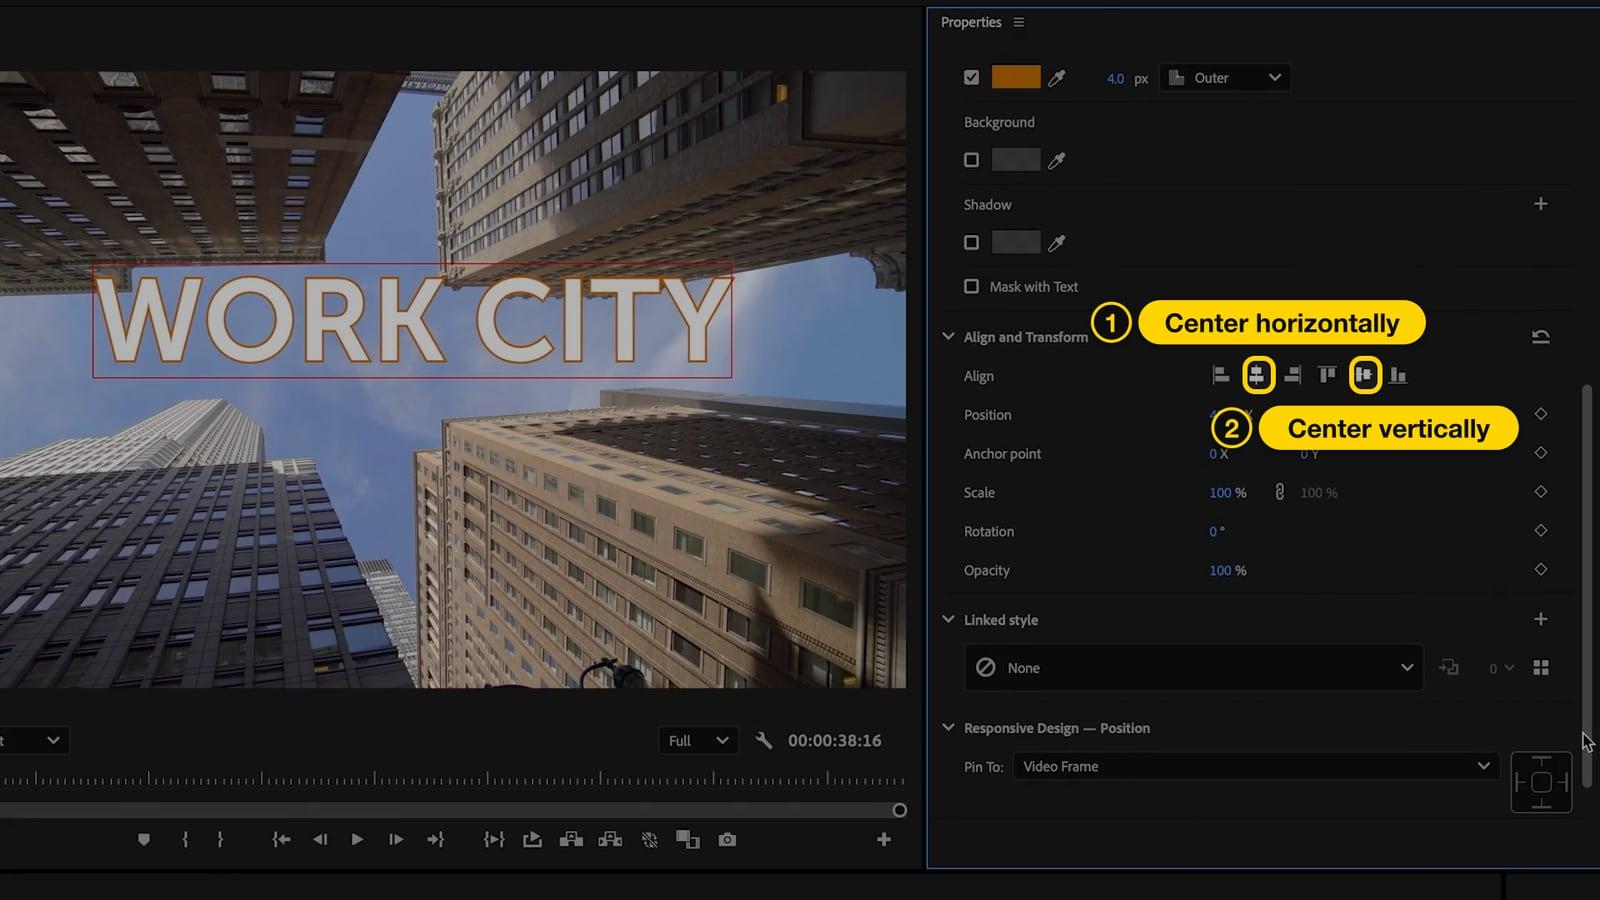1600x900 pixels.
Task: Align text to left edge
Action: (1220, 375)
